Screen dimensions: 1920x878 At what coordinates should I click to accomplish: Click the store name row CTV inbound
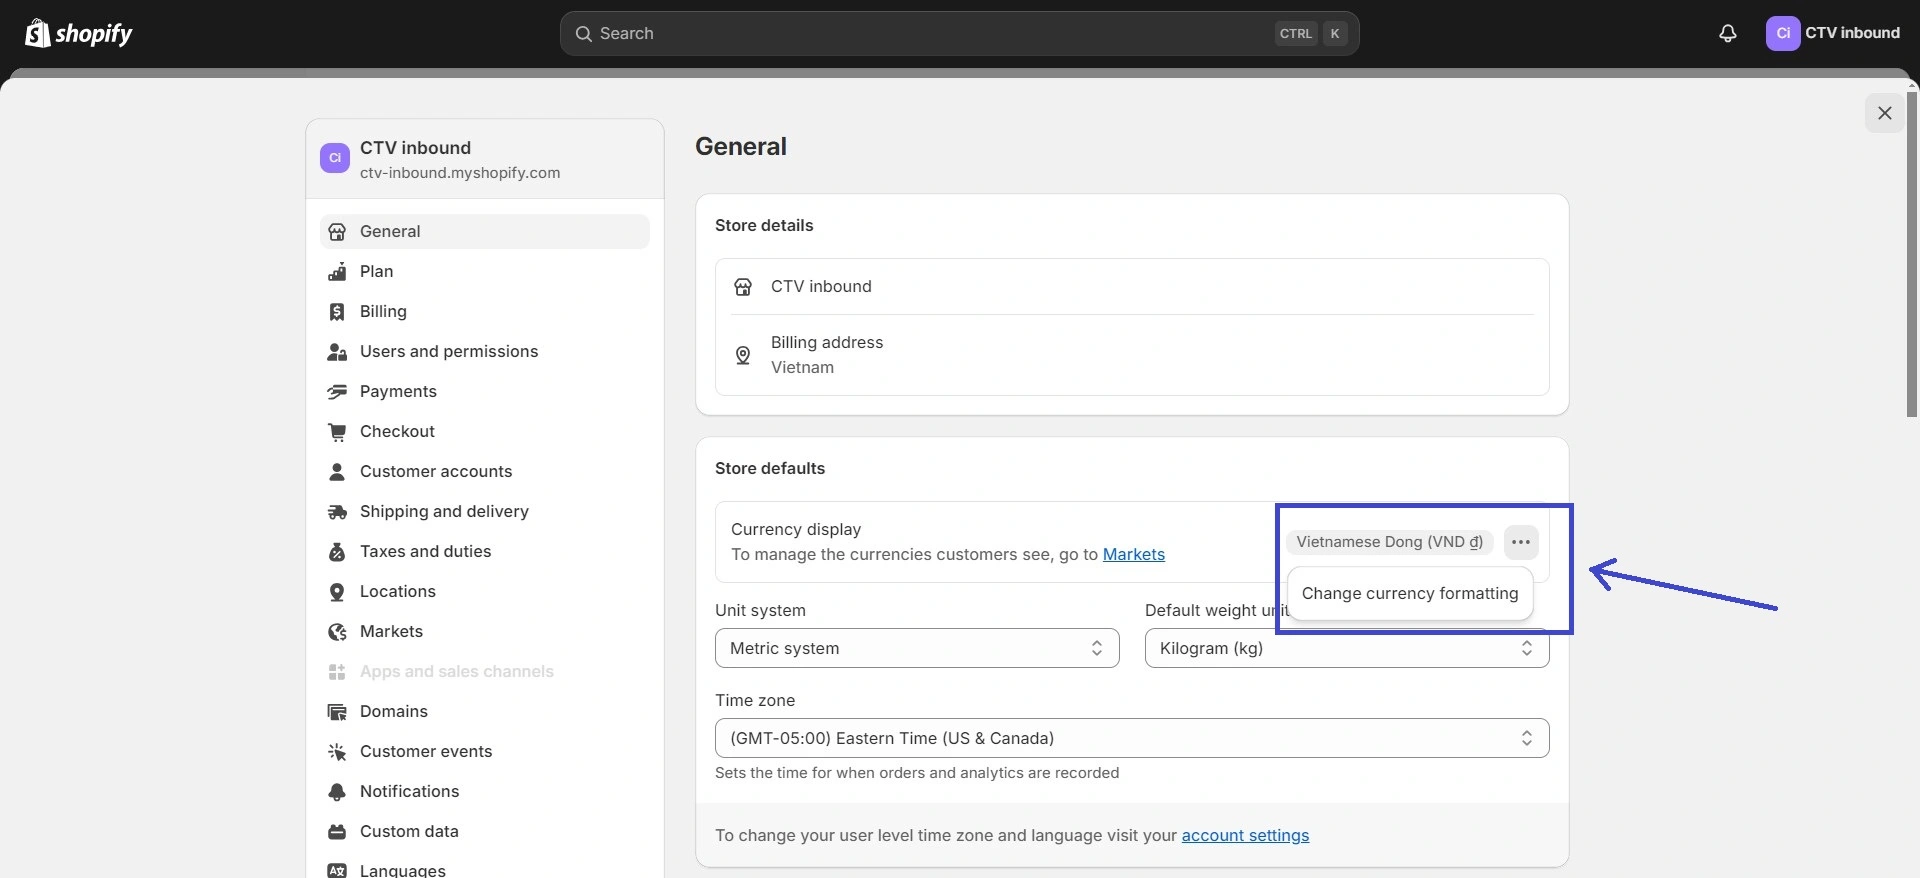(x=1132, y=287)
